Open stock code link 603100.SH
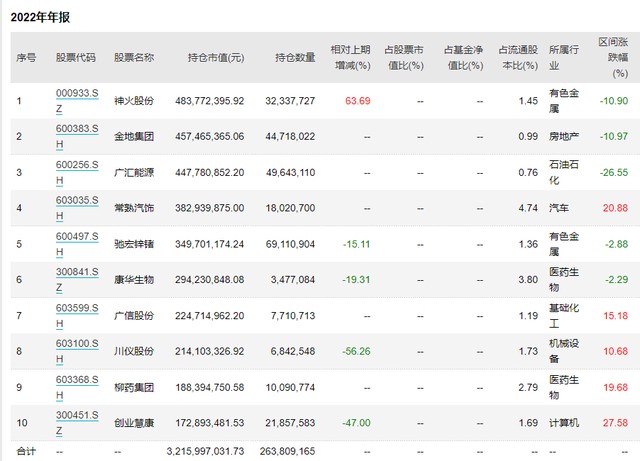The height and width of the screenshot is (461, 640). point(77,345)
